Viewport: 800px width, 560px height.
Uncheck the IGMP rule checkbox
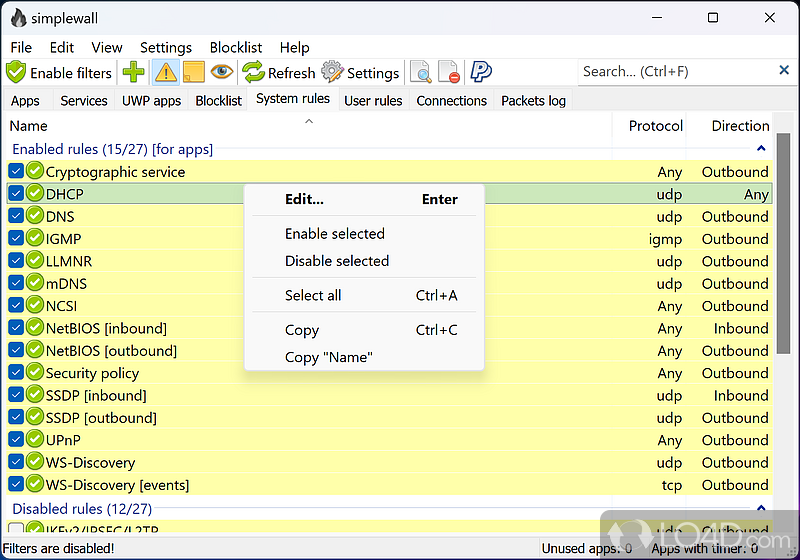(16, 238)
